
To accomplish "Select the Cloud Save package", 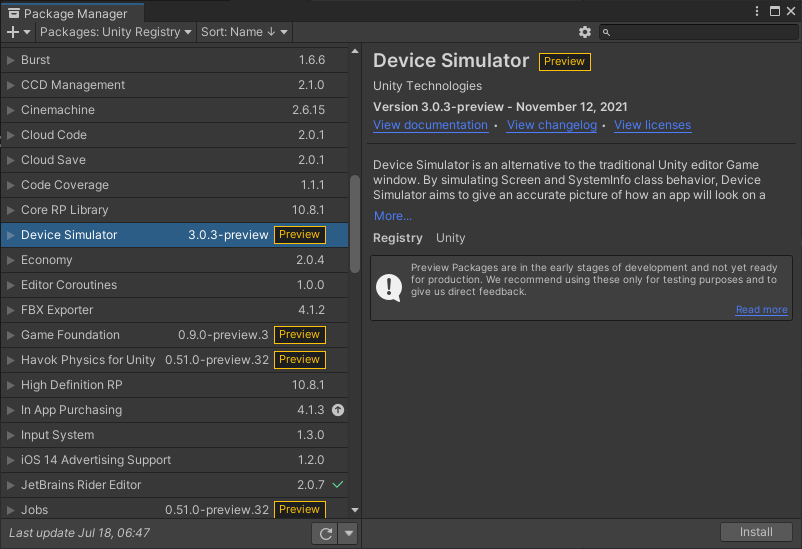I will 174,160.
